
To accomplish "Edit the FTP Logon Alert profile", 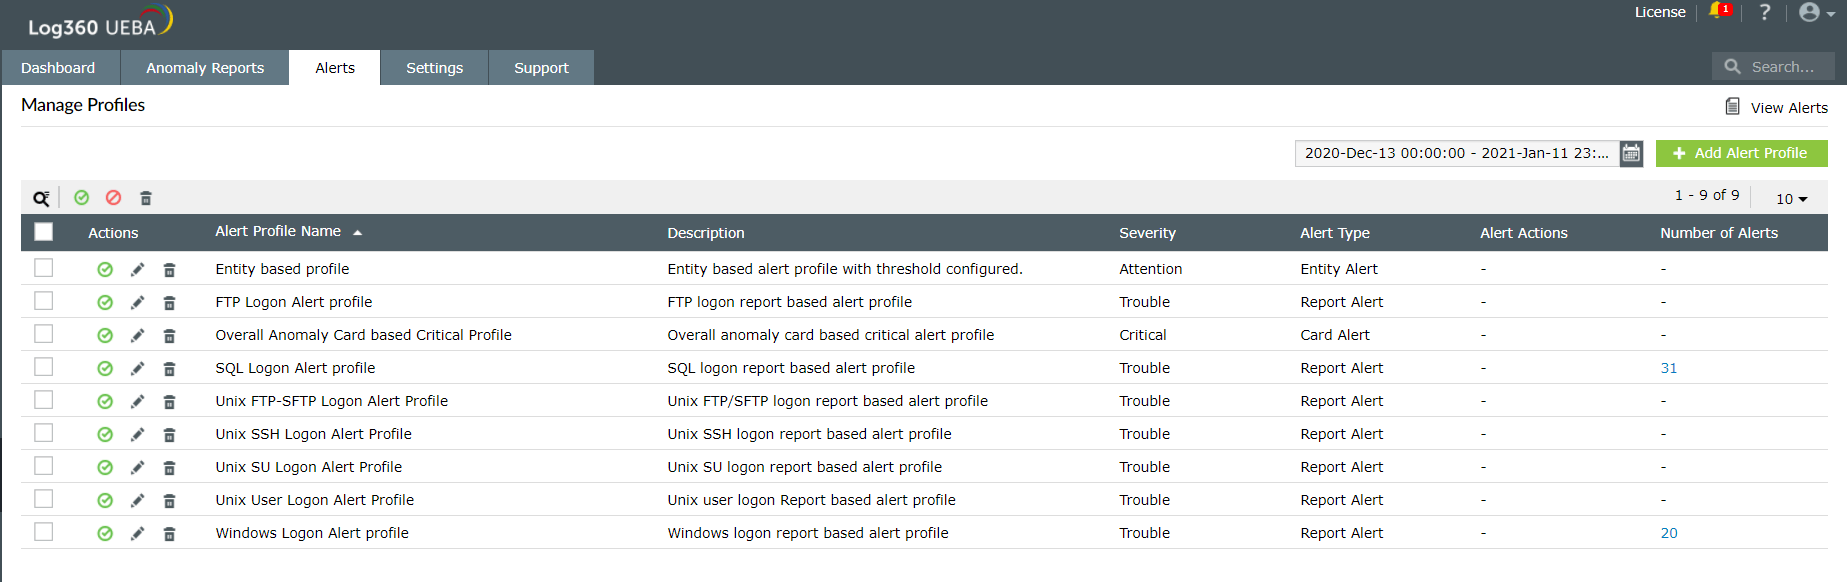I will click(137, 302).
